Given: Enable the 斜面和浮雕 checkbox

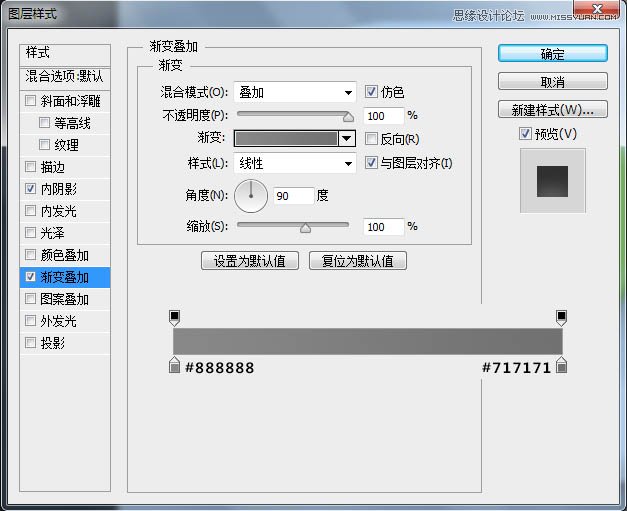Looking at the screenshot, I should (x=30, y=100).
